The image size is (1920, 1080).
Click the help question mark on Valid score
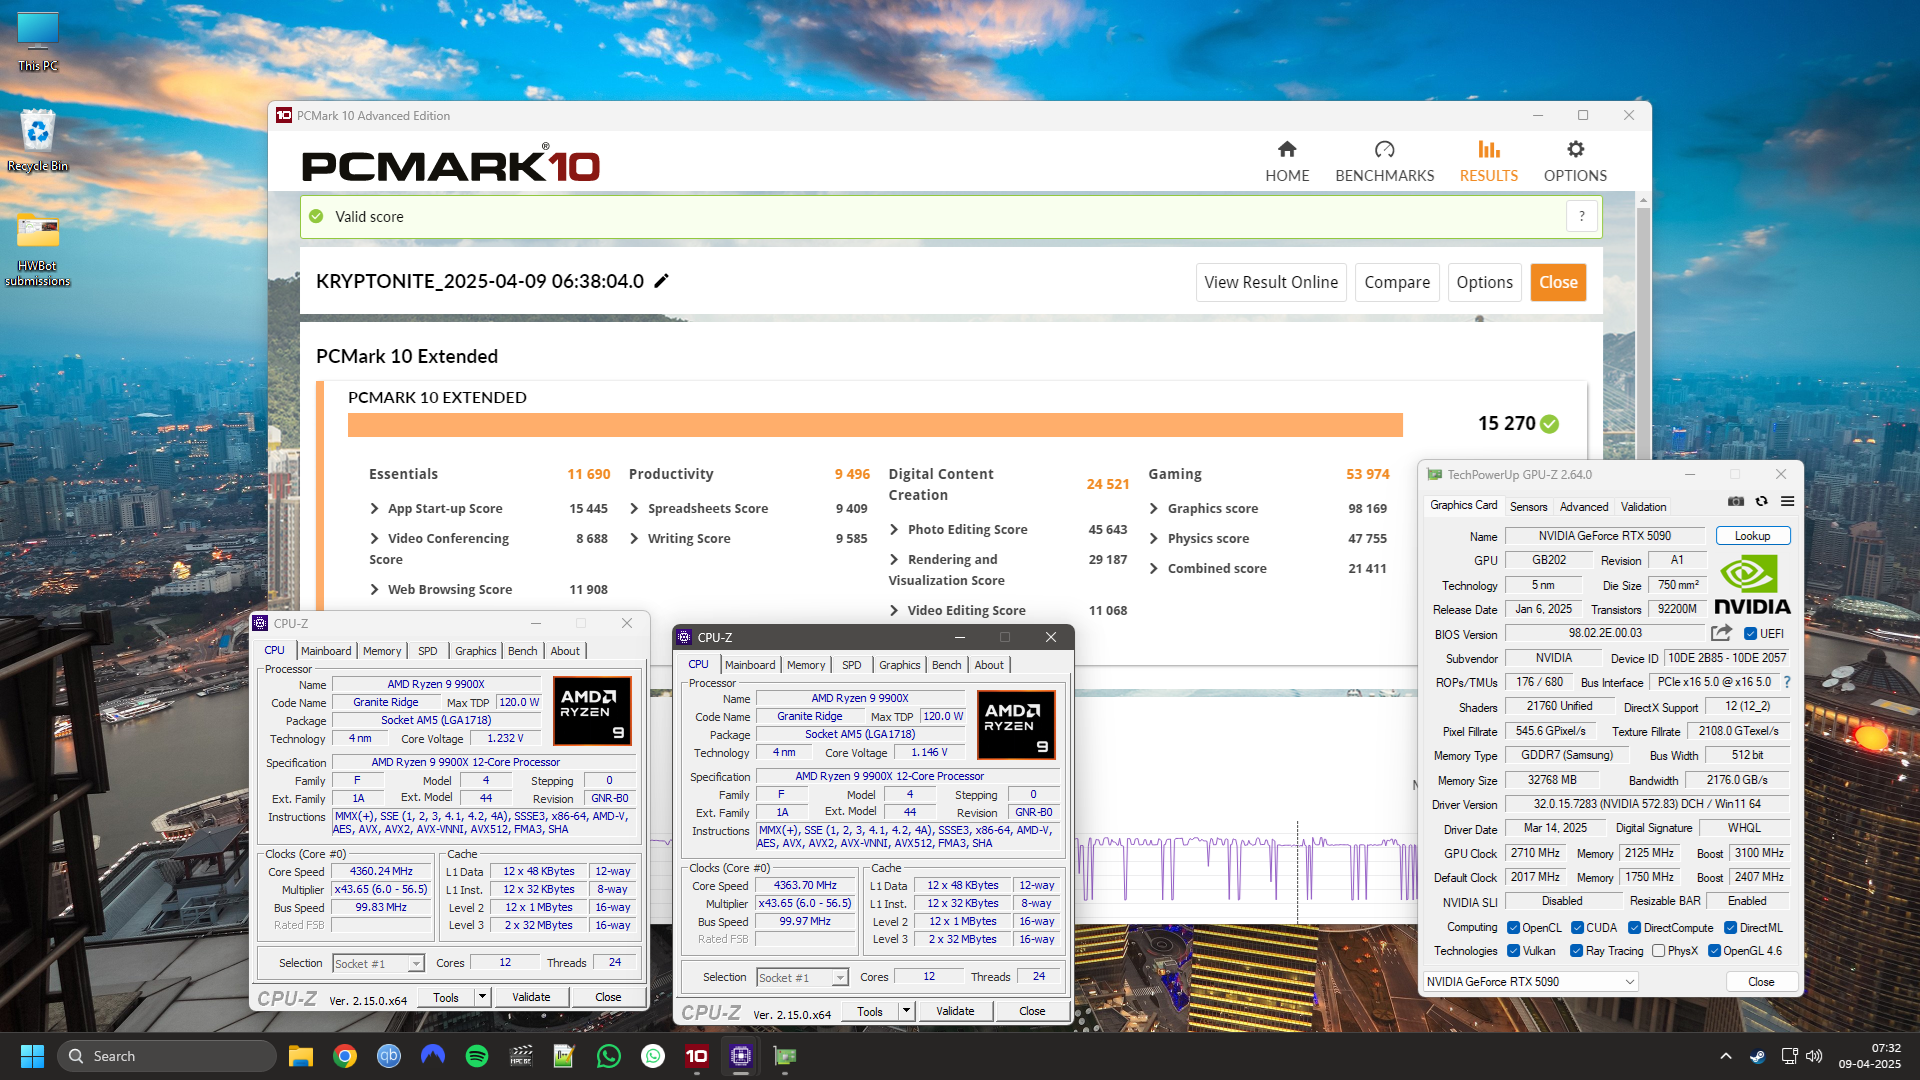point(1581,216)
